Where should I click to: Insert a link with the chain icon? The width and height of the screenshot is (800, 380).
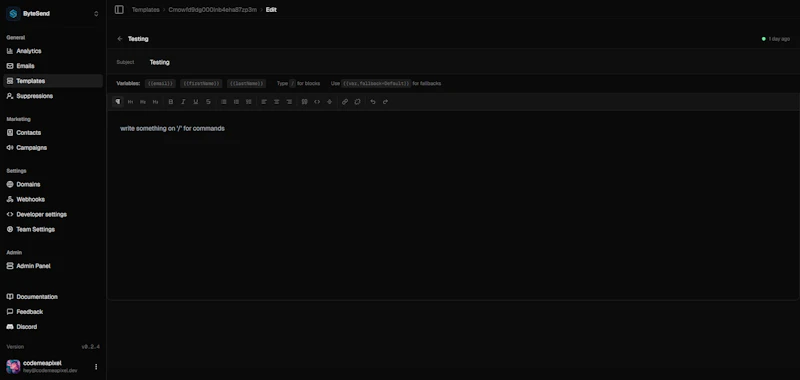(345, 102)
